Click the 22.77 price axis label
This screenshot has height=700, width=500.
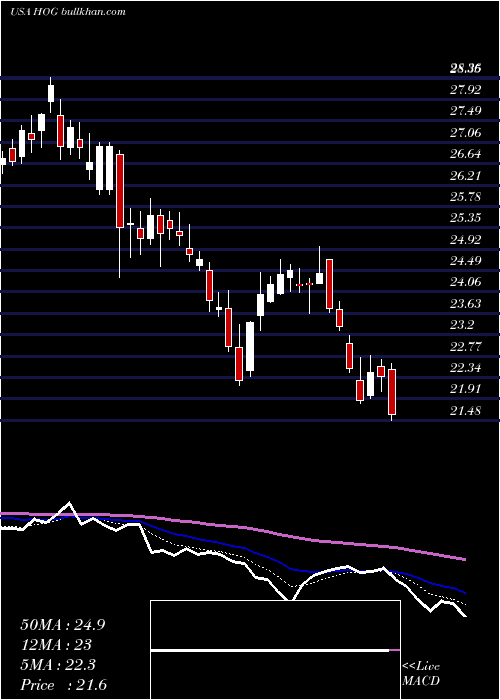466,346
